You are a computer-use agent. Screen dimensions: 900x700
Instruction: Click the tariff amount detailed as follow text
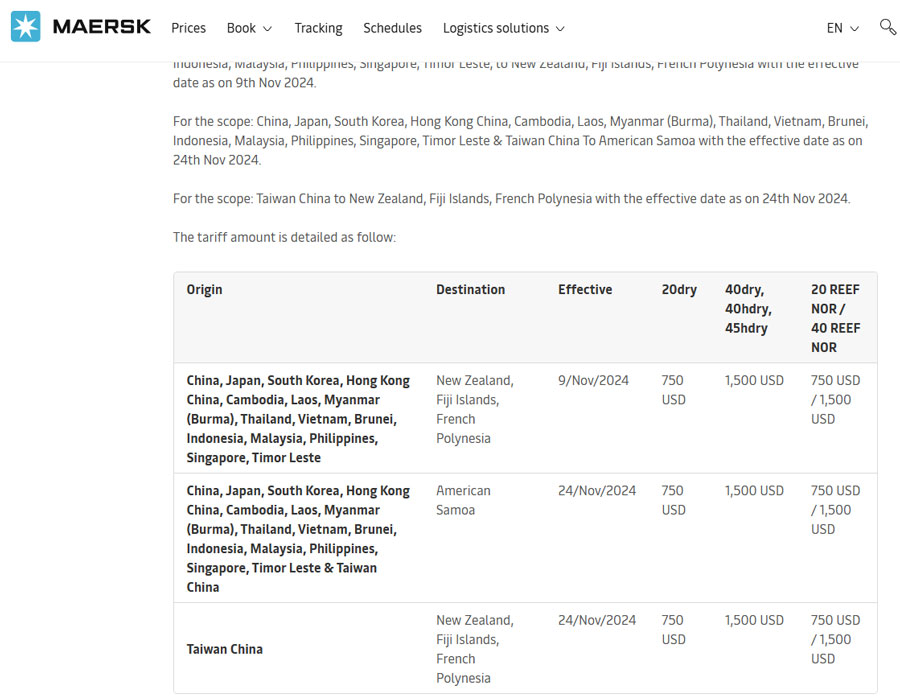(x=284, y=237)
